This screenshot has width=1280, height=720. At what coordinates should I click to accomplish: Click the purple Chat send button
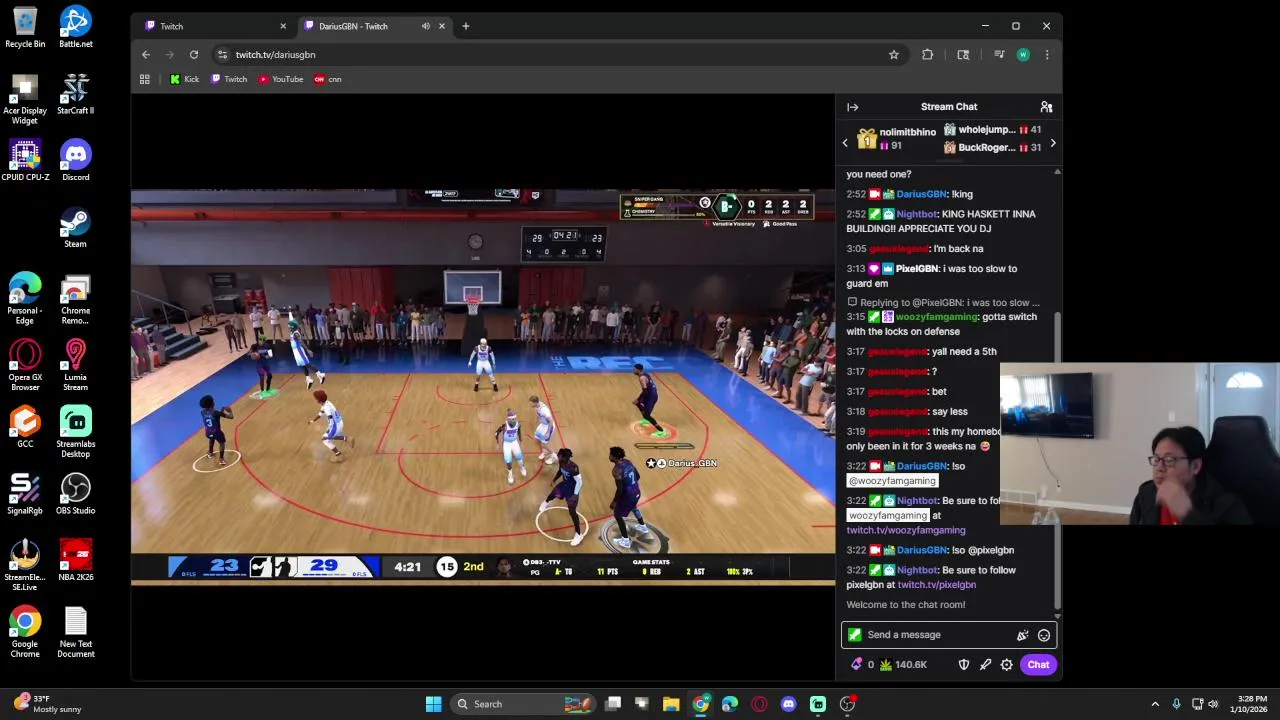point(1038,665)
